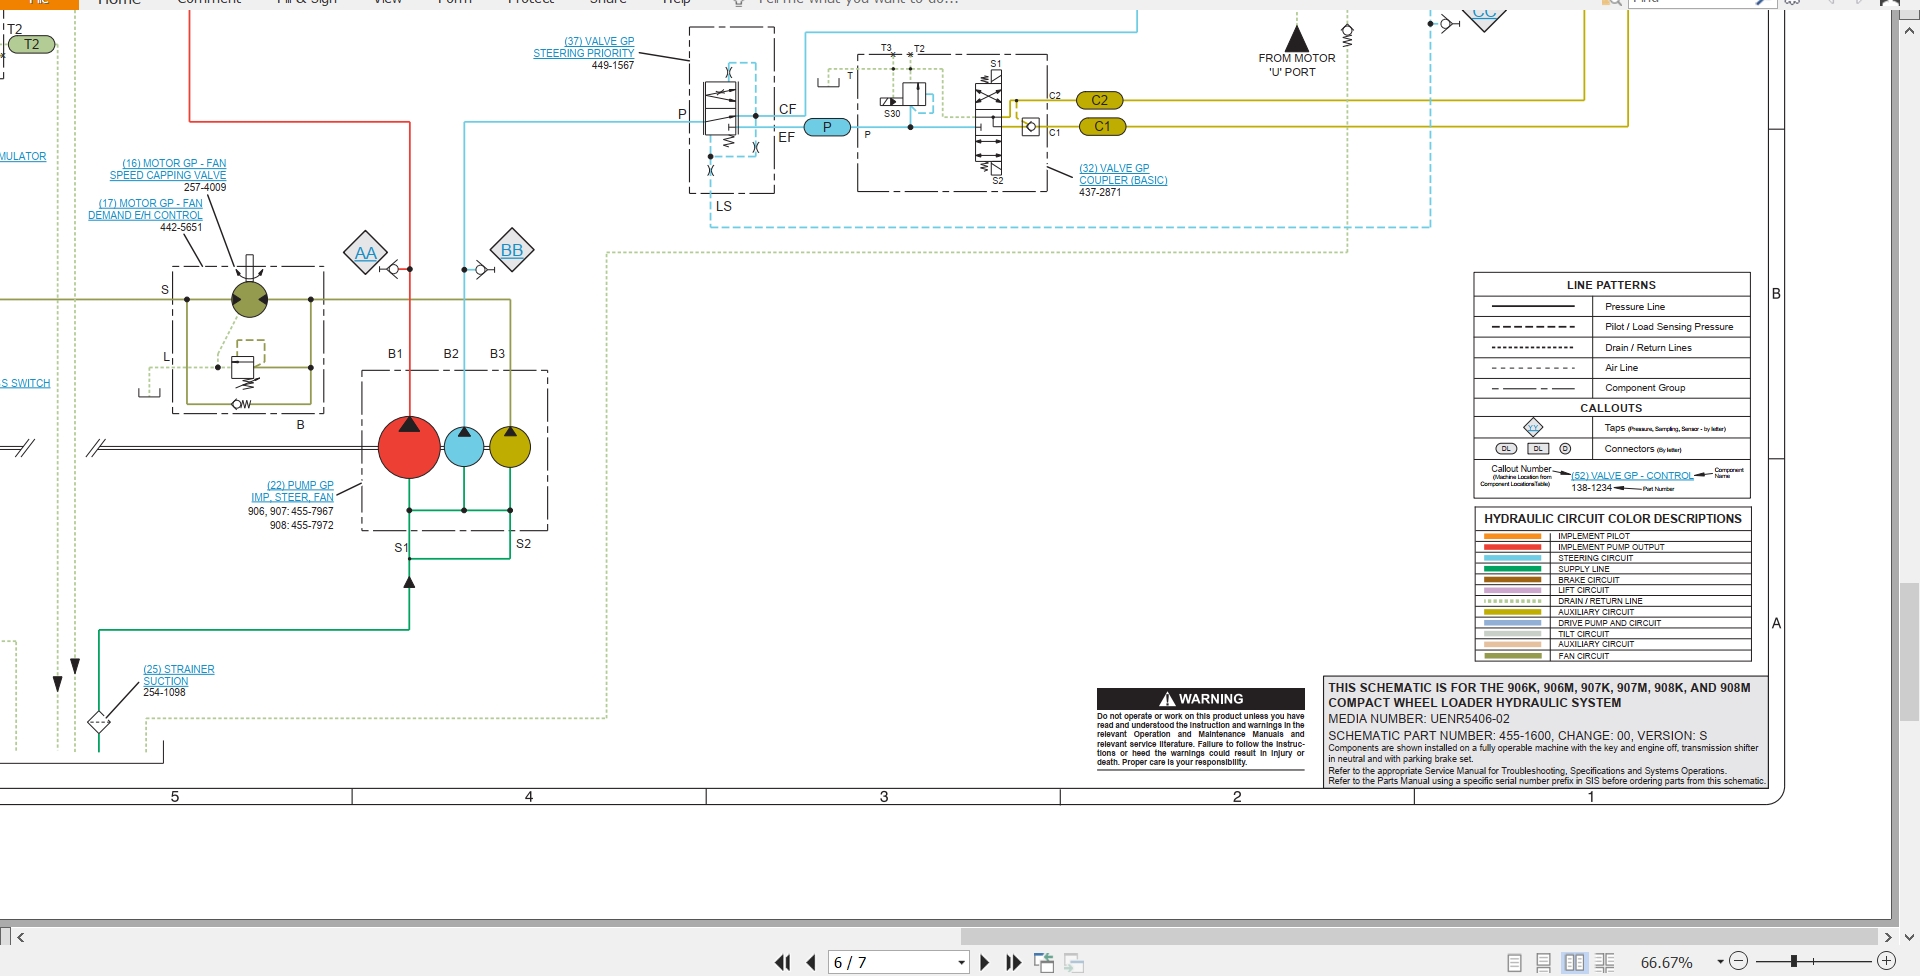The height and width of the screenshot is (976, 1920).
Task: Select the red implement pump symbol
Action: tap(409, 447)
